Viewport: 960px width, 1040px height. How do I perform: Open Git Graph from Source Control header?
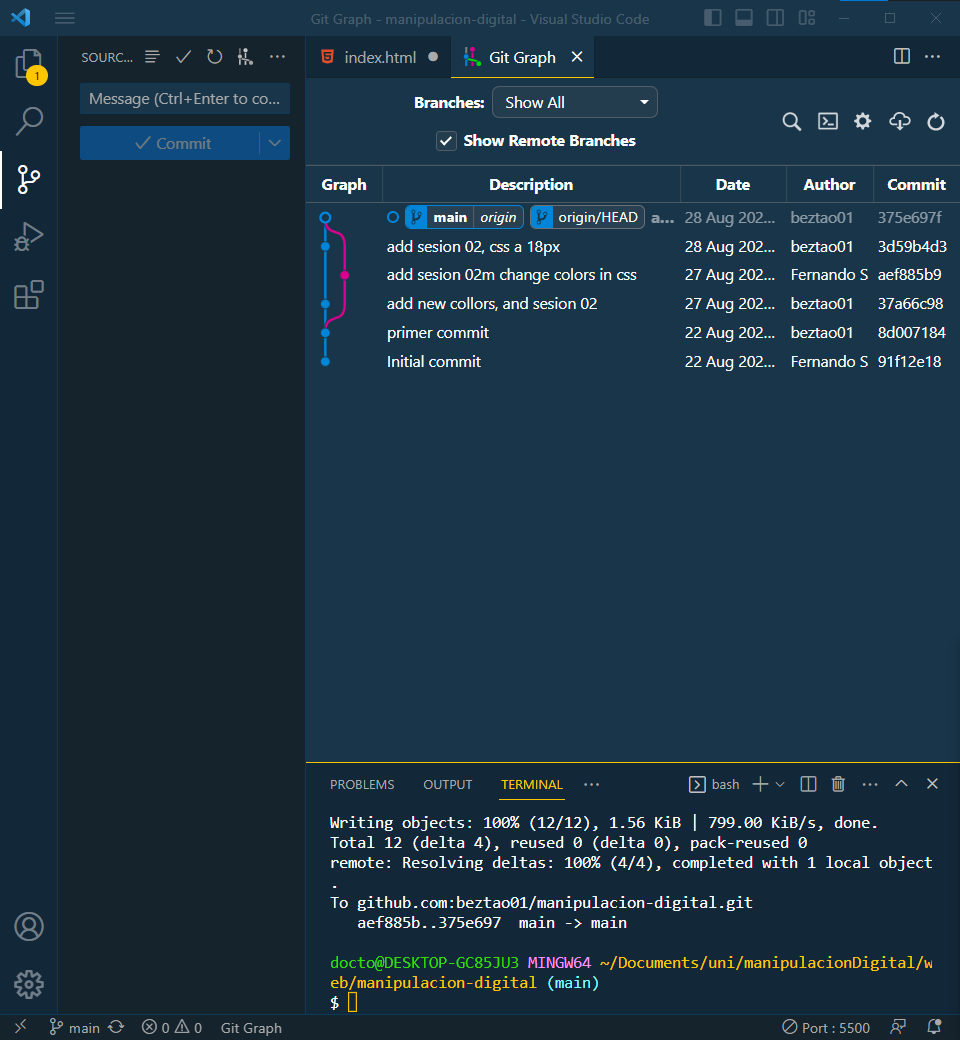245,57
